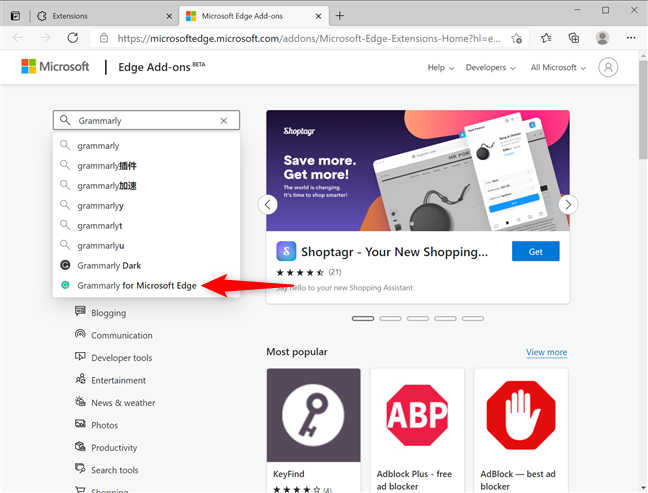This screenshot has width=648, height=493.
Task: Choose the 'grammarly加速' suggestion
Action: (x=146, y=186)
